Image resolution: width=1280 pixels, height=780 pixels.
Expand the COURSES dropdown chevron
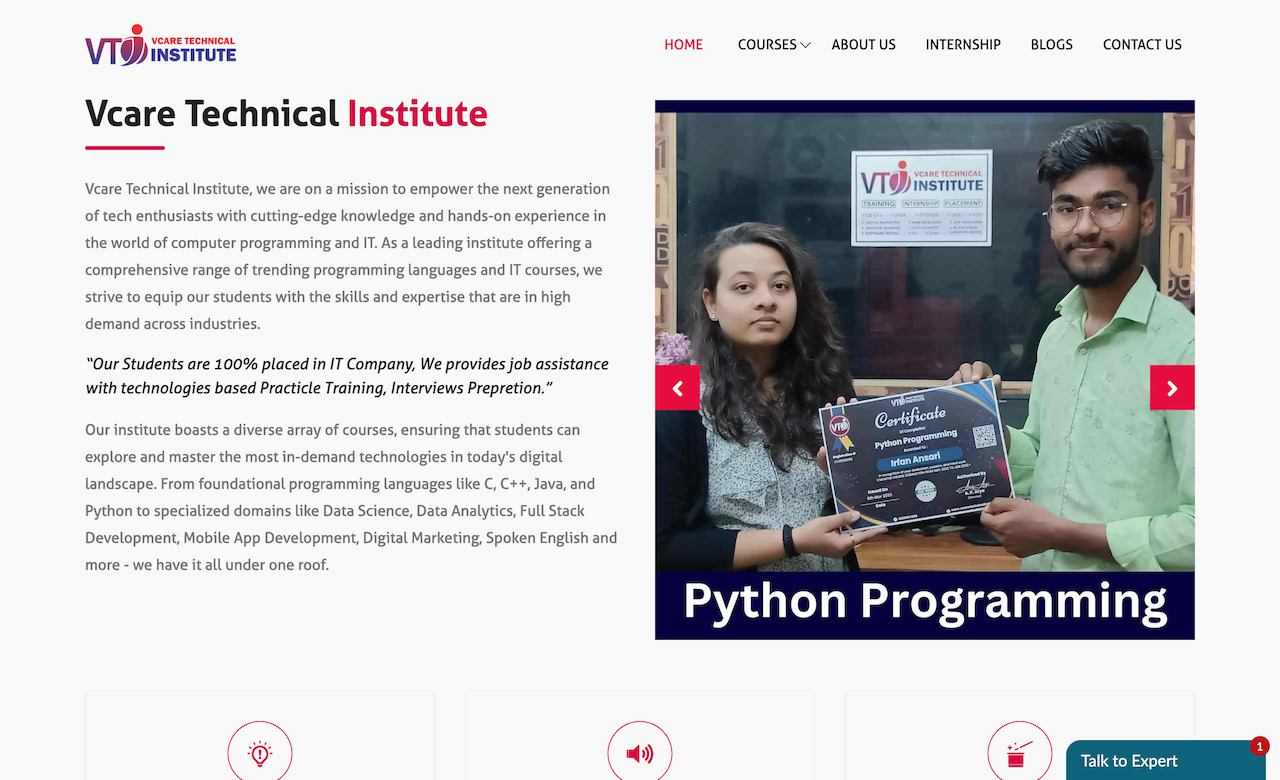(x=805, y=46)
